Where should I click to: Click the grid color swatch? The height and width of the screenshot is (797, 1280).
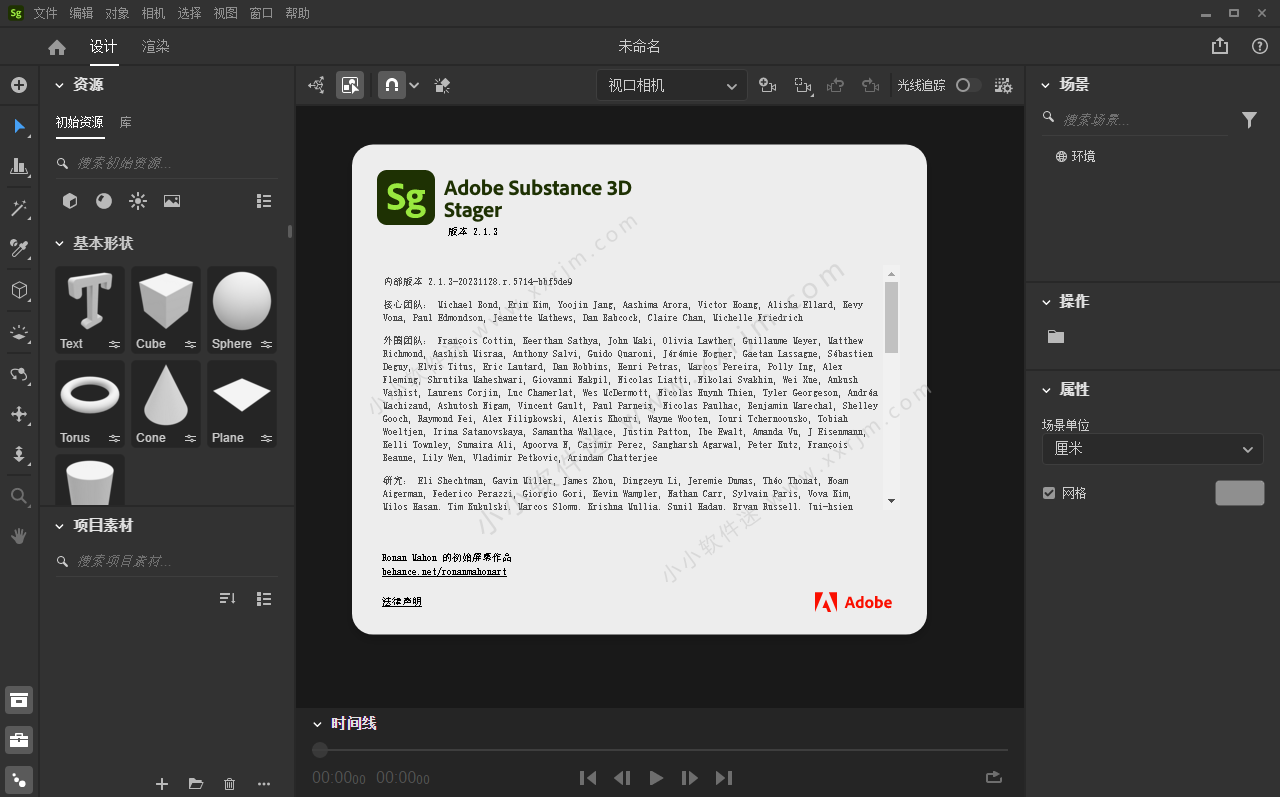click(x=1239, y=493)
